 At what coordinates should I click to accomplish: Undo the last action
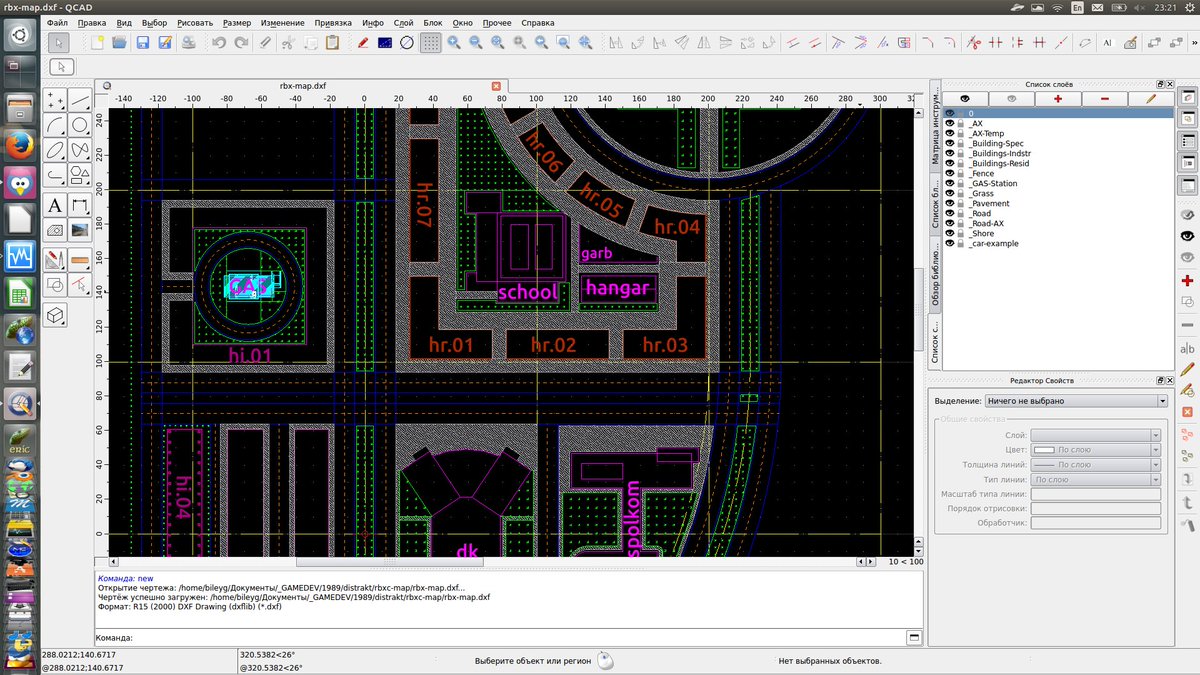tap(218, 42)
